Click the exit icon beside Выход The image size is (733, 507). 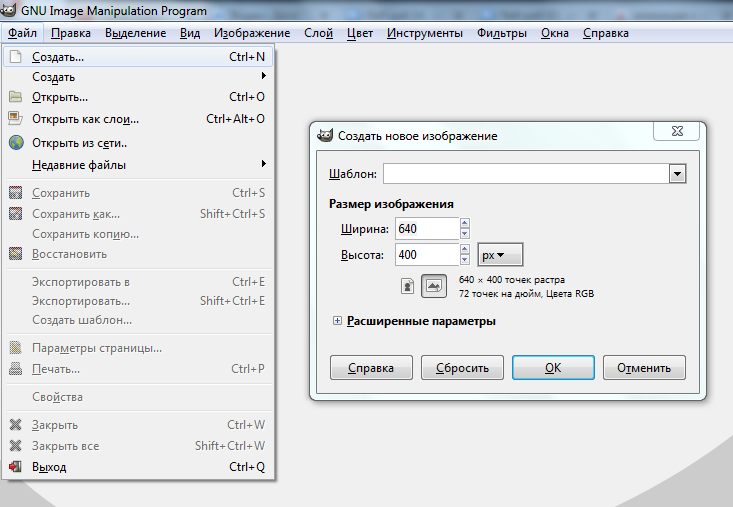coord(15,466)
